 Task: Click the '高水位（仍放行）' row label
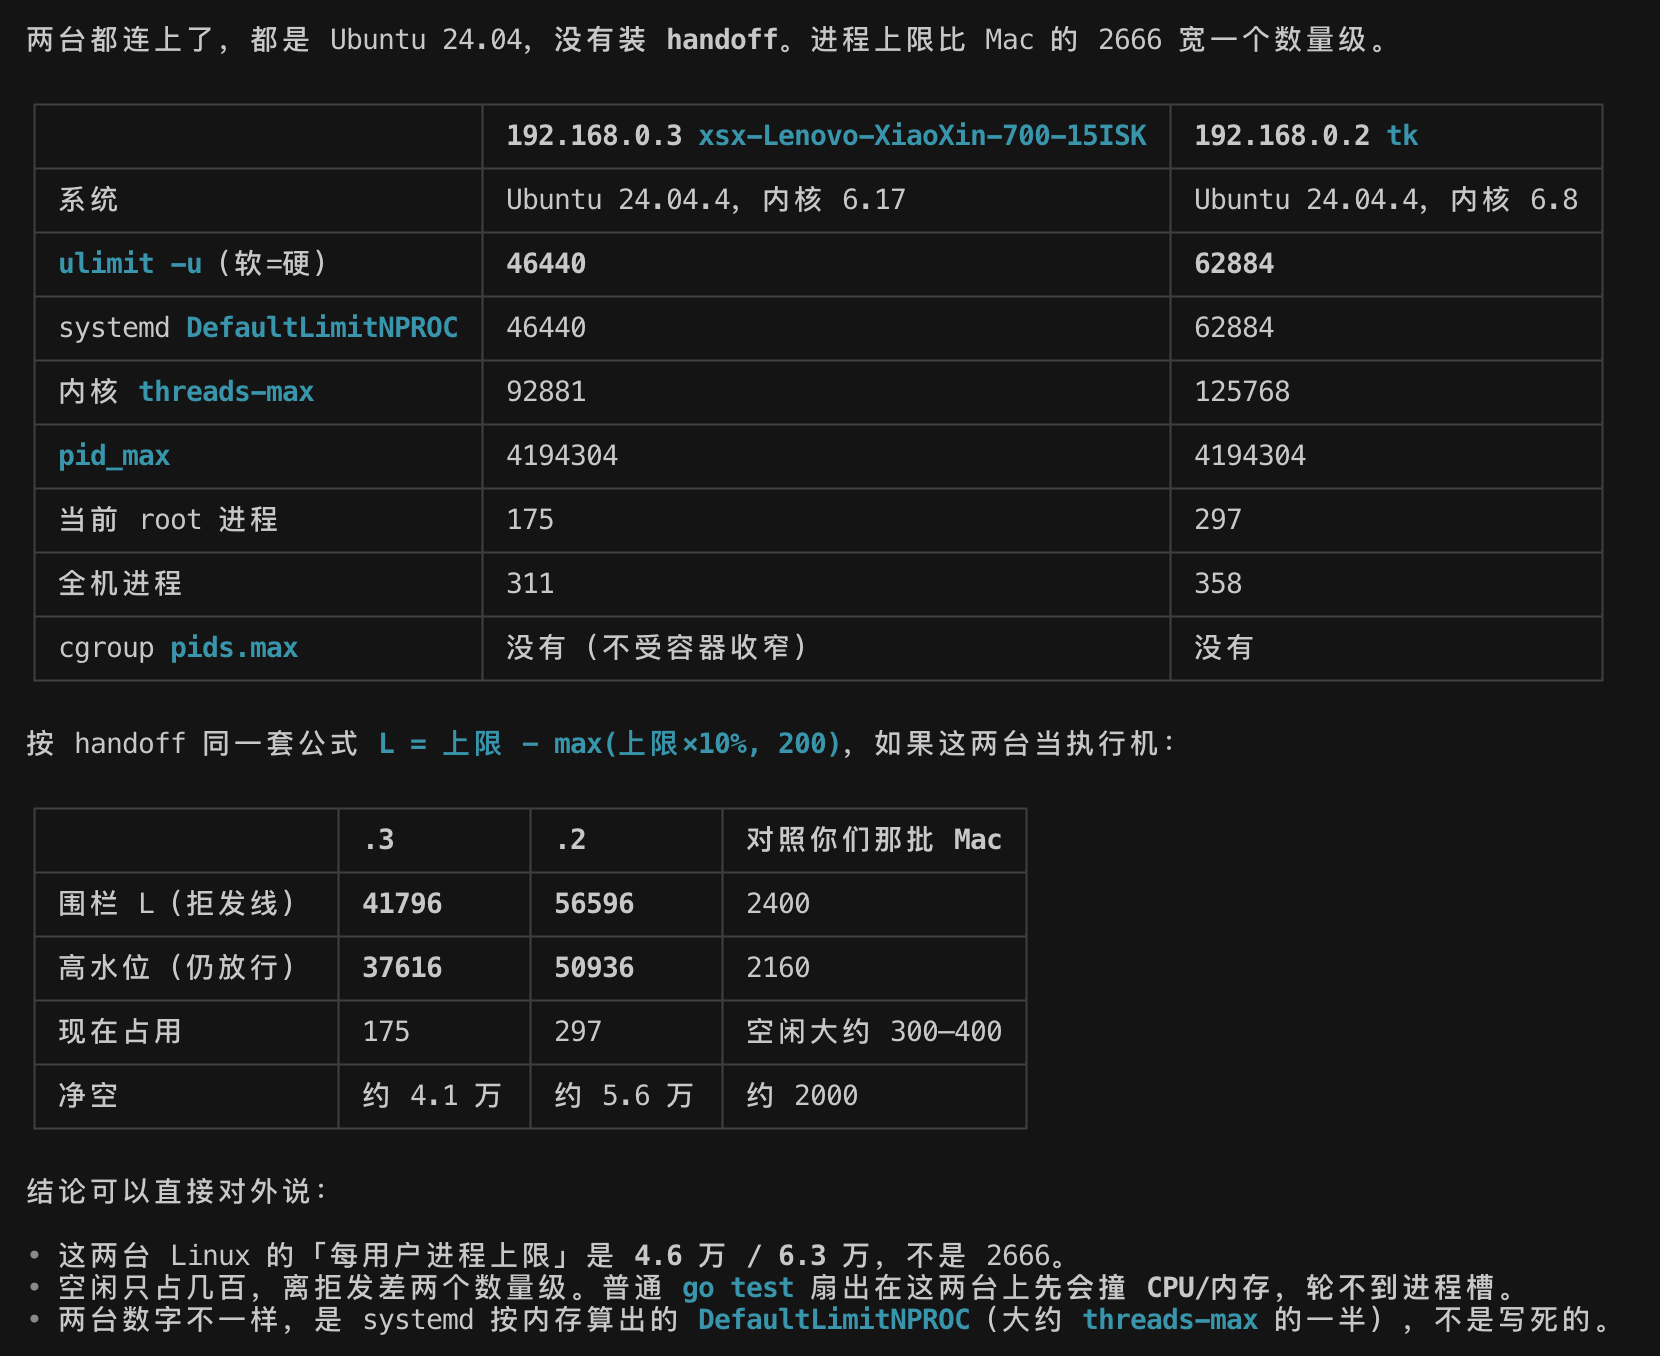pyautogui.click(x=176, y=968)
